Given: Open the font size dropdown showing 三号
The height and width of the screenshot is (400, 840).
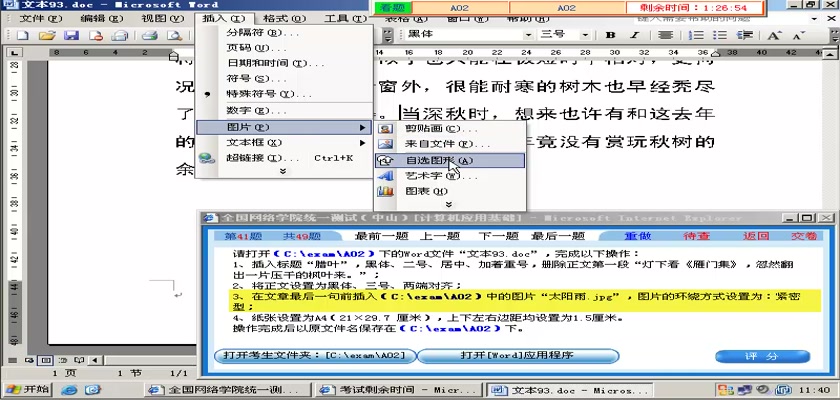Looking at the screenshot, I should click(585, 35).
